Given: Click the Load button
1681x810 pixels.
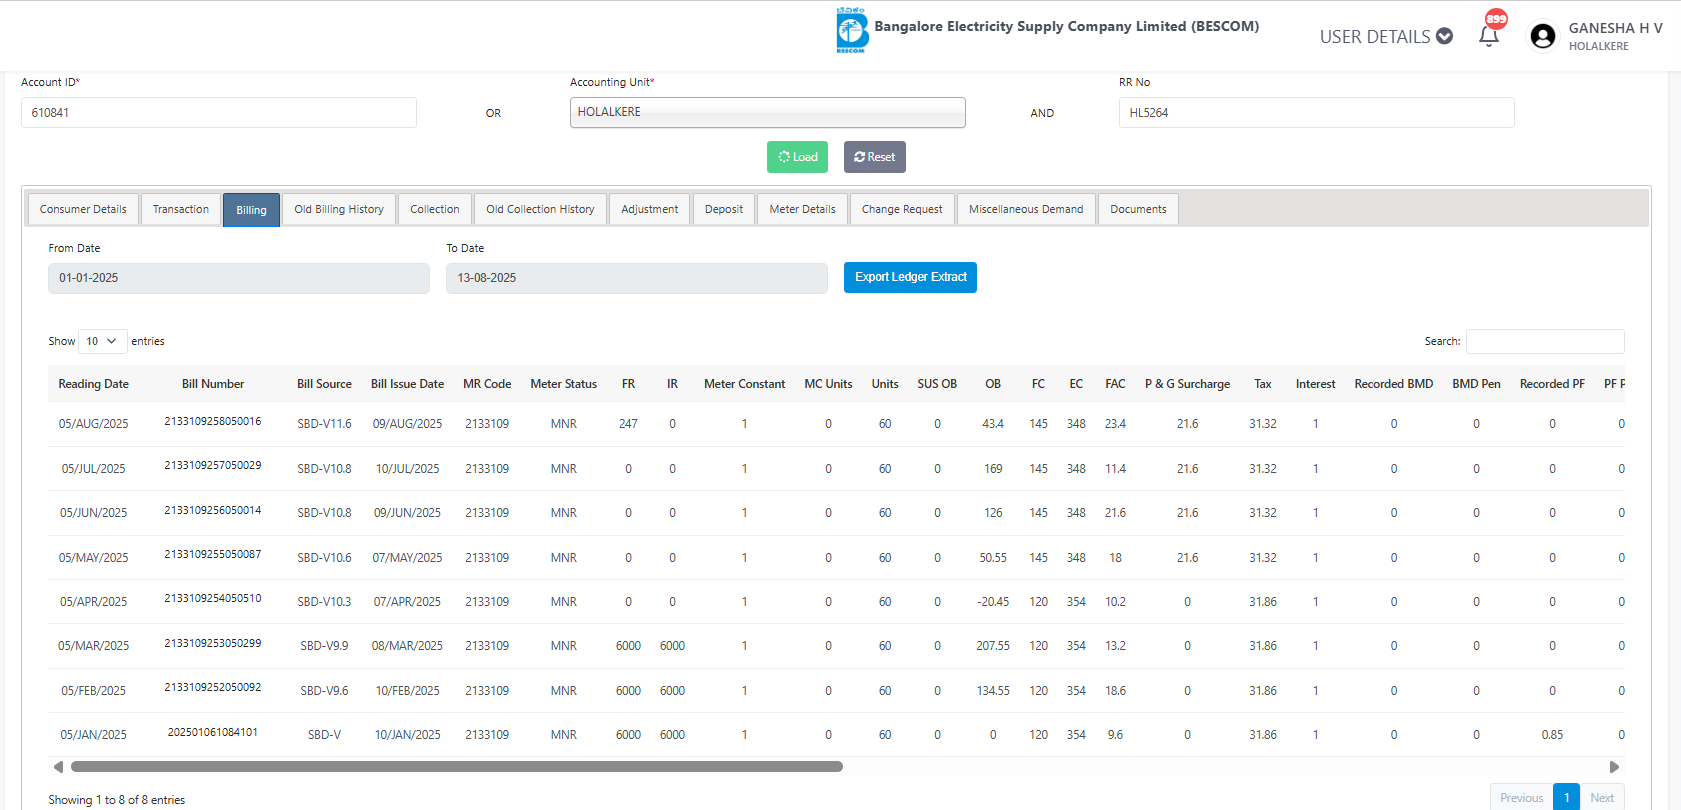Looking at the screenshot, I should [797, 157].
